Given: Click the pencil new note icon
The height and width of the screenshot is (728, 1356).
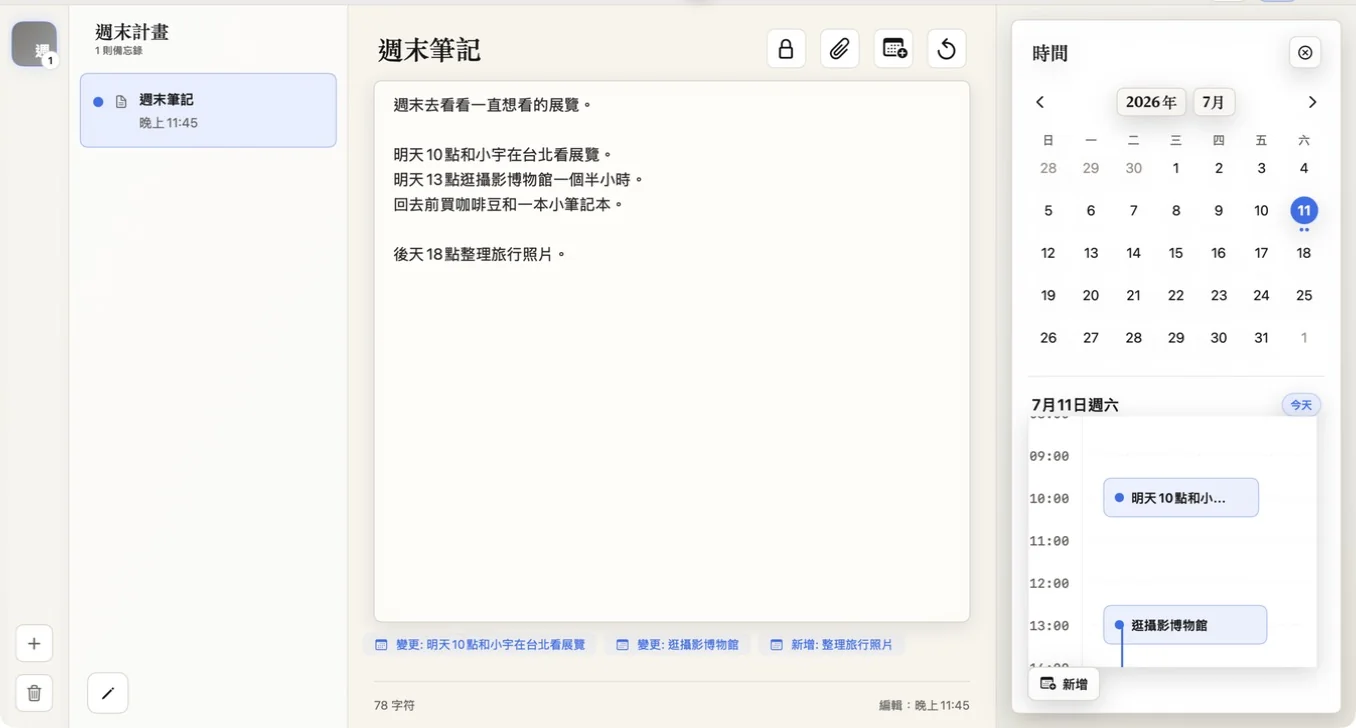Looking at the screenshot, I should coord(108,693).
